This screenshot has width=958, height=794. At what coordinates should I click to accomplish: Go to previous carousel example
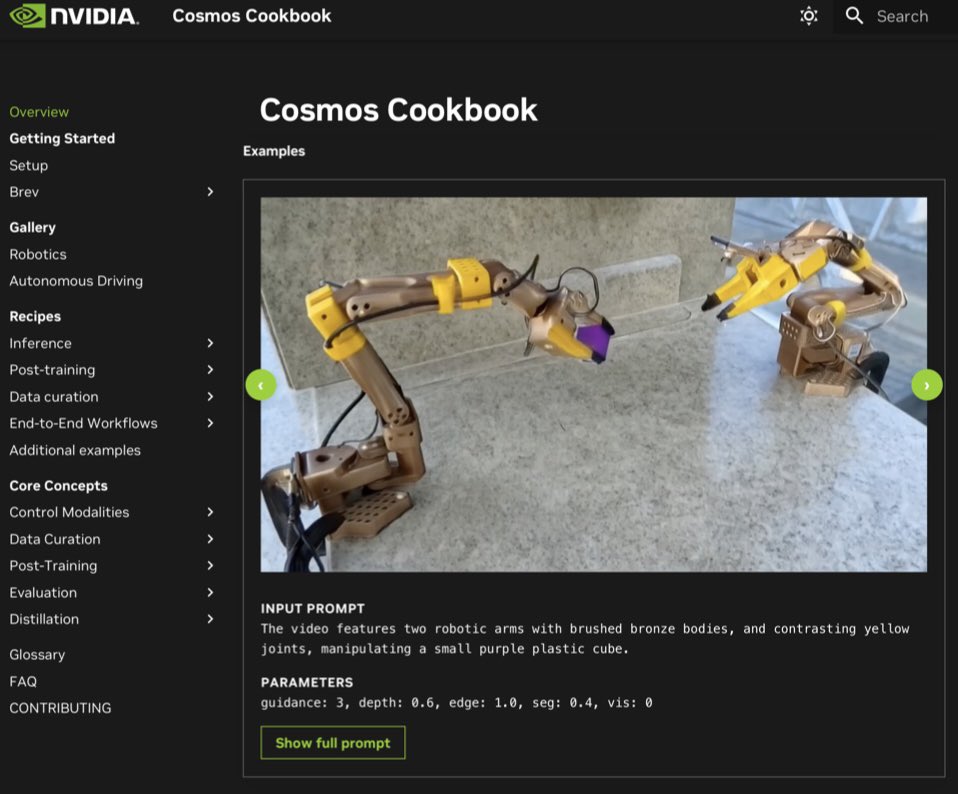(x=261, y=385)
